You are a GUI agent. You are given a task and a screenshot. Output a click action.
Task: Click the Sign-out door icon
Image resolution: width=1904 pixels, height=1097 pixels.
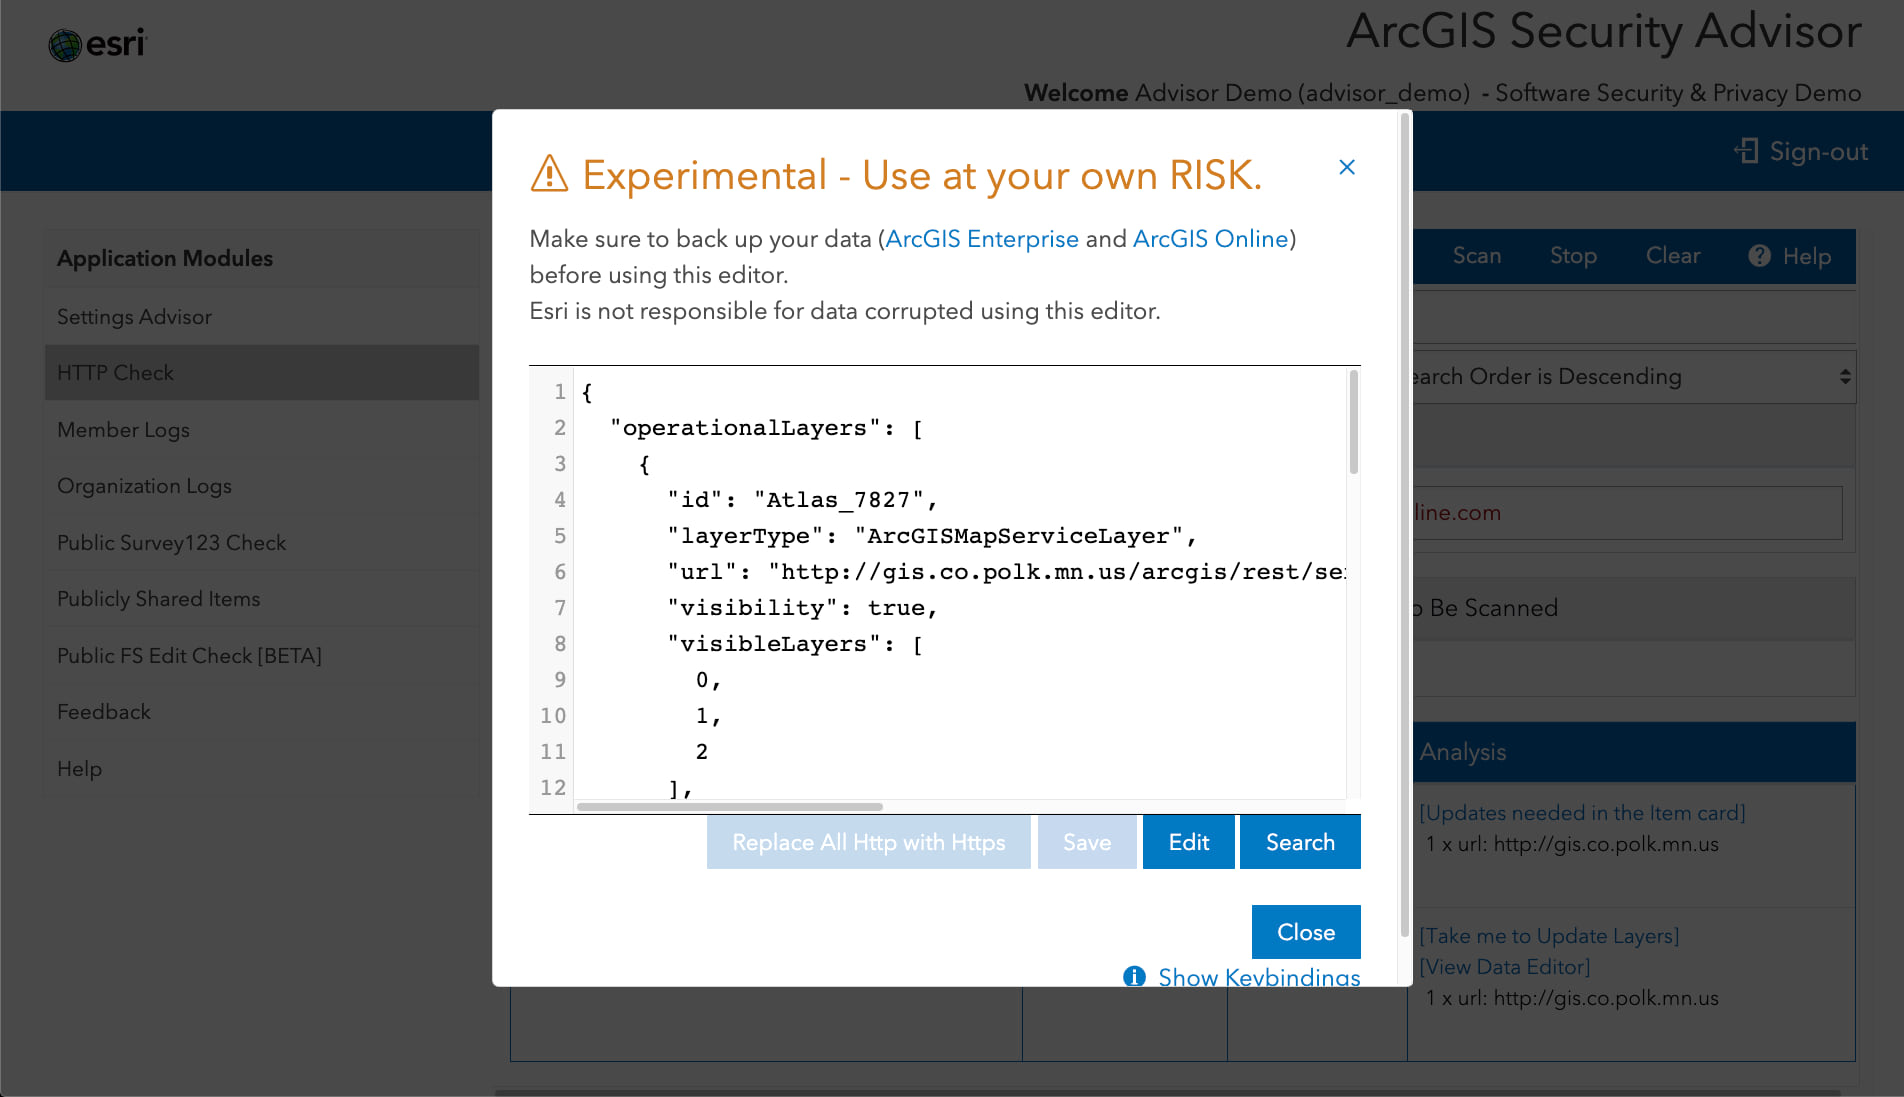pos(1746,151)
